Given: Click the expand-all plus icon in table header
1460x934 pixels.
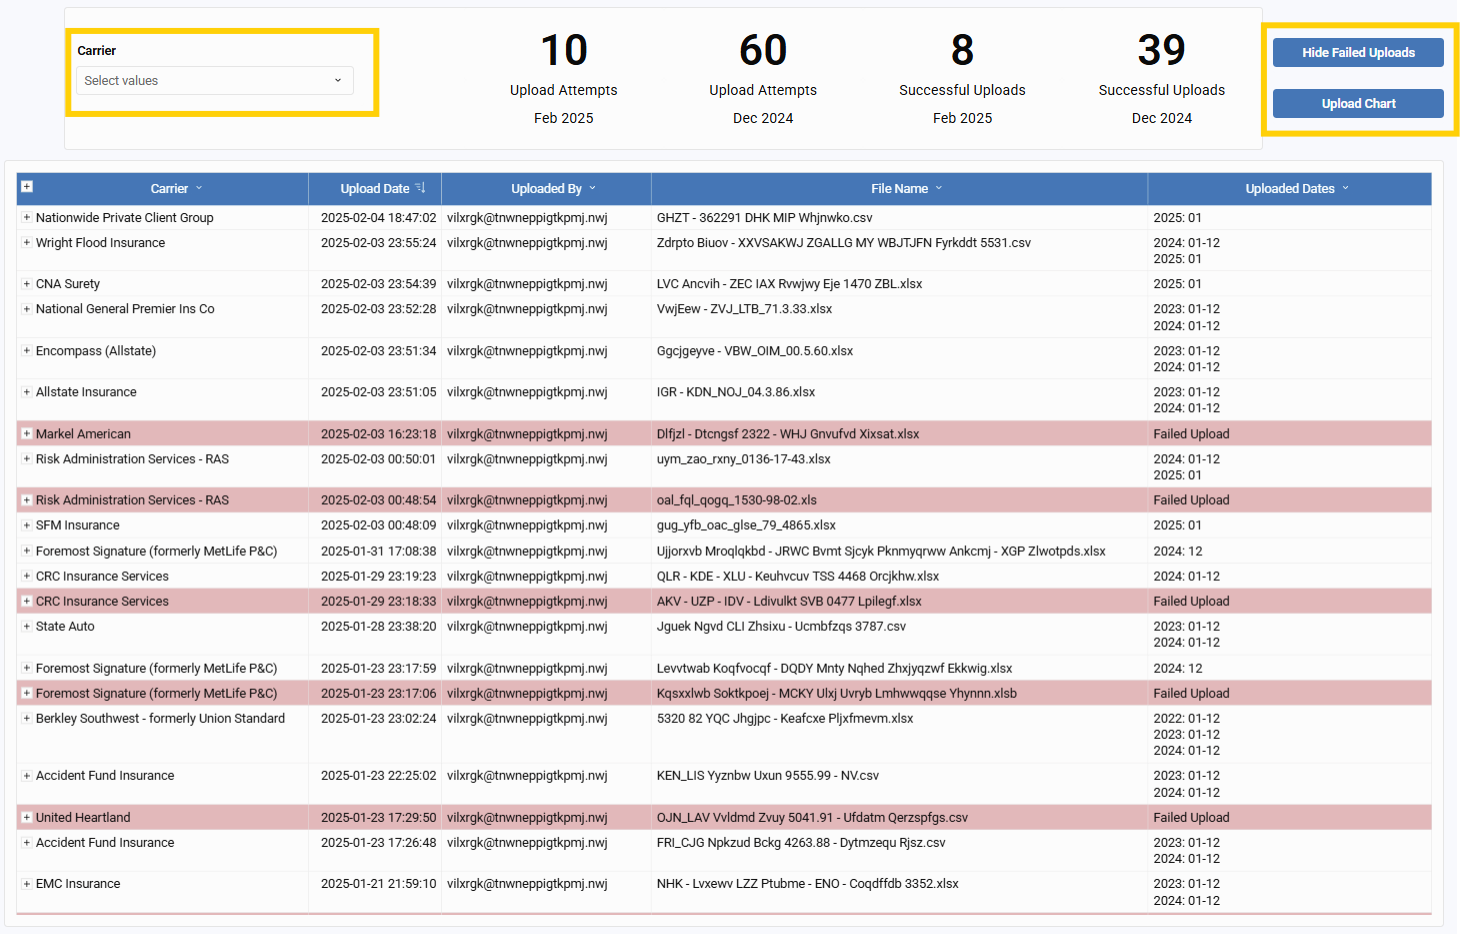Looking at the screenshot, I should pyautogui.click(x=27, y=187).
